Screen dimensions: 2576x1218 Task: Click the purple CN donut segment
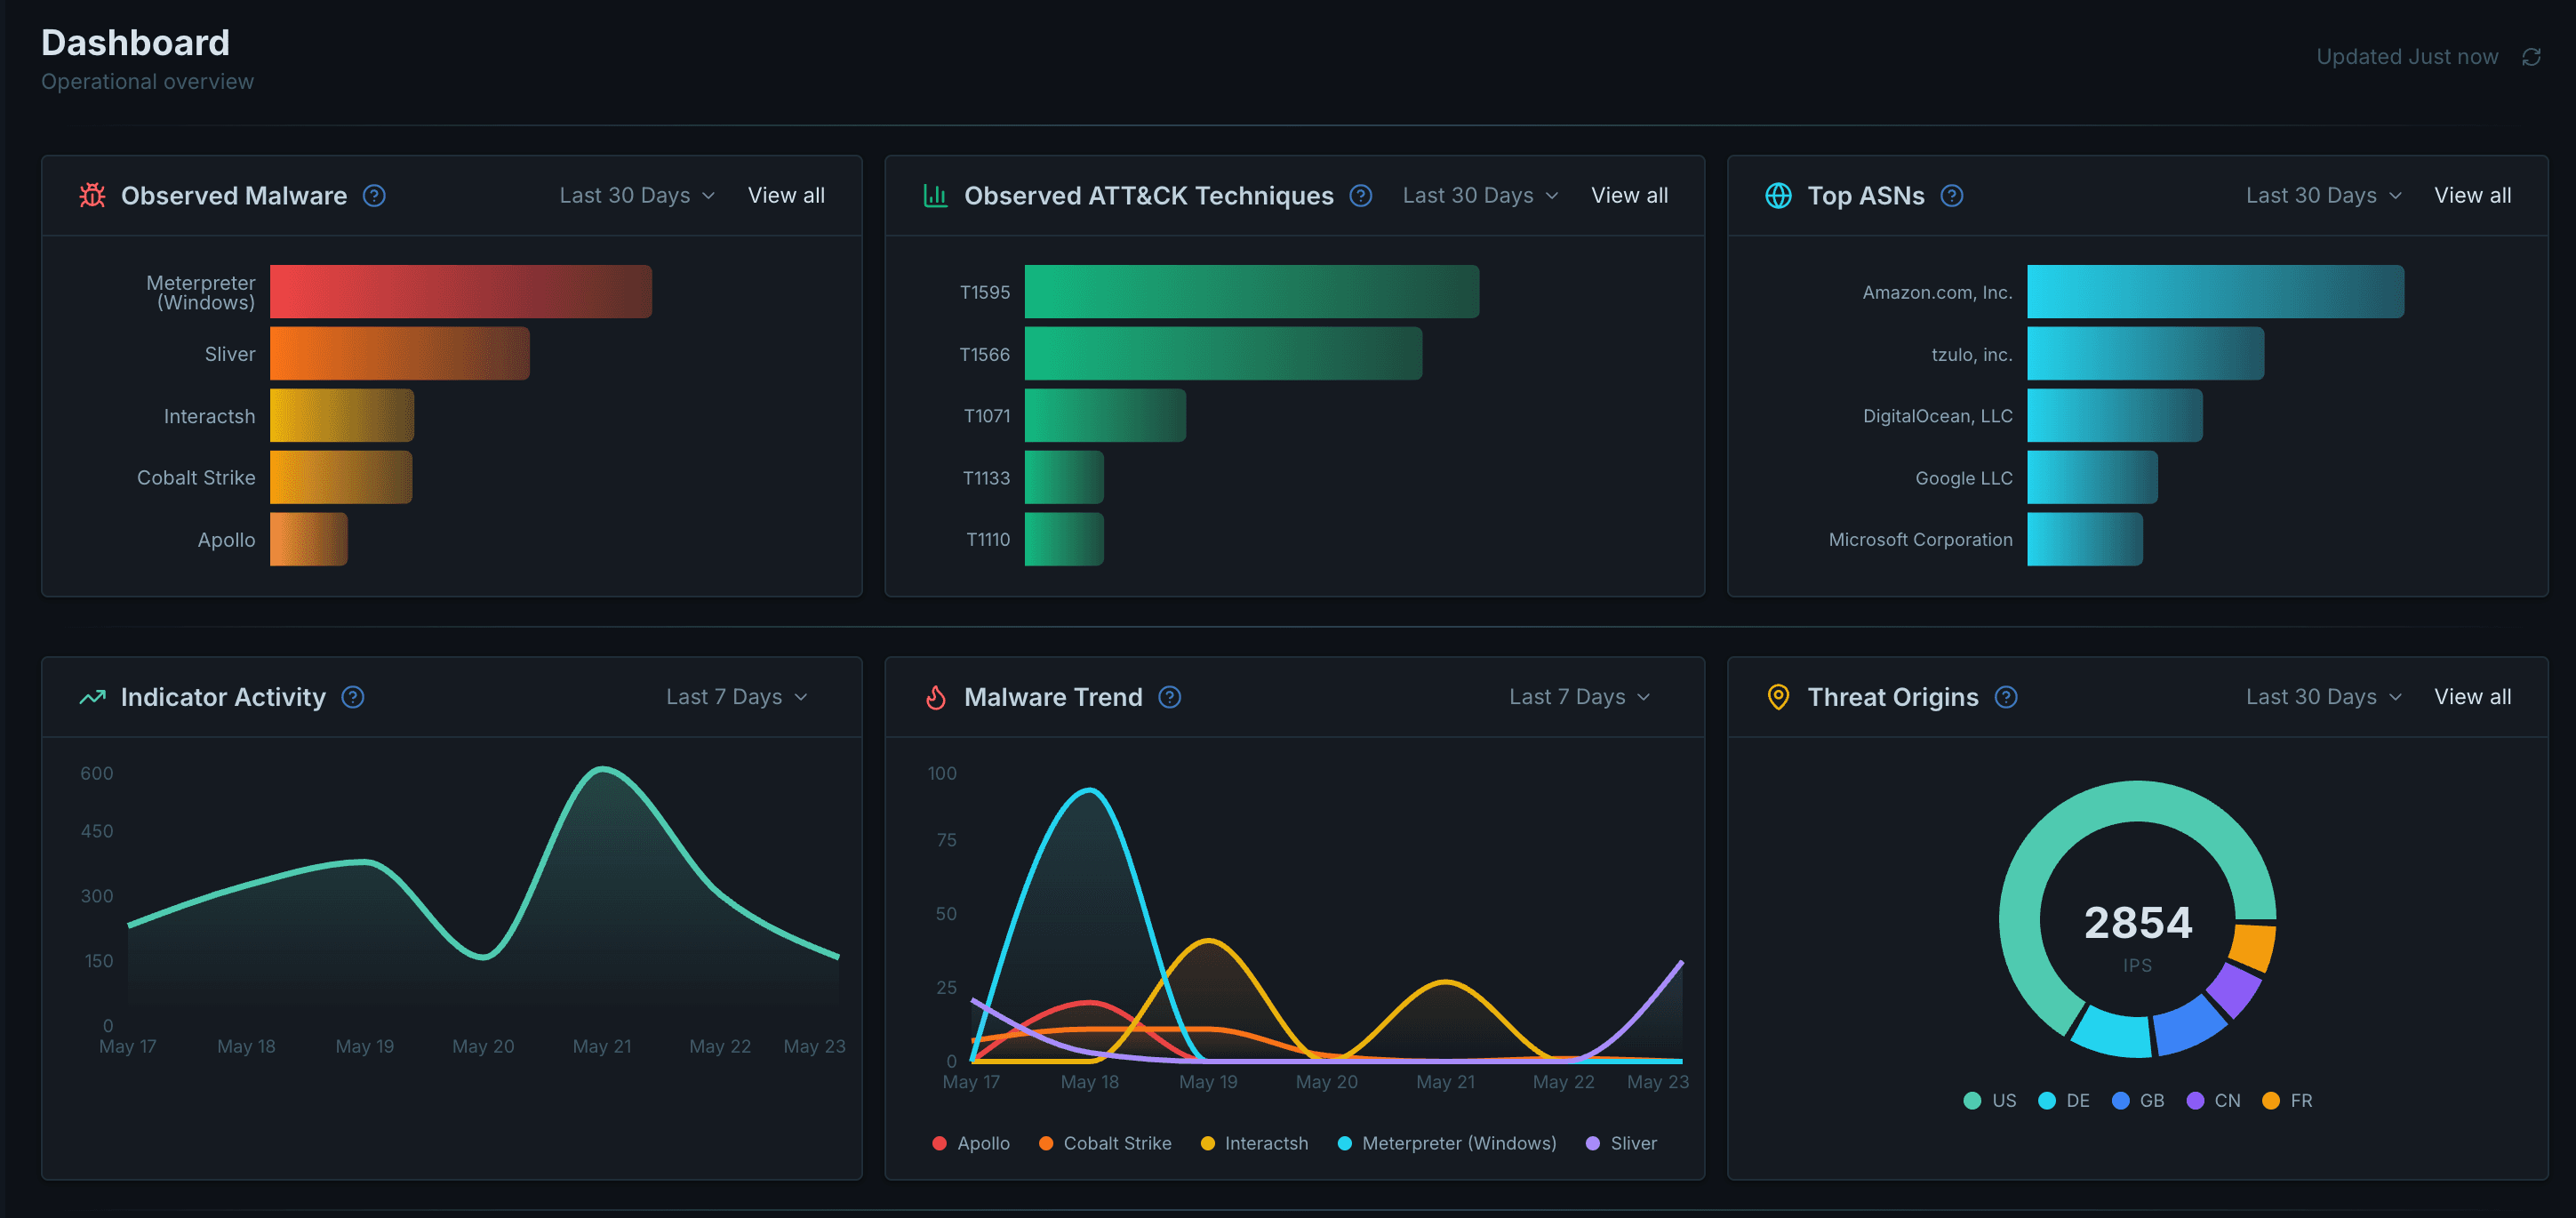[x=2233, y=989]
